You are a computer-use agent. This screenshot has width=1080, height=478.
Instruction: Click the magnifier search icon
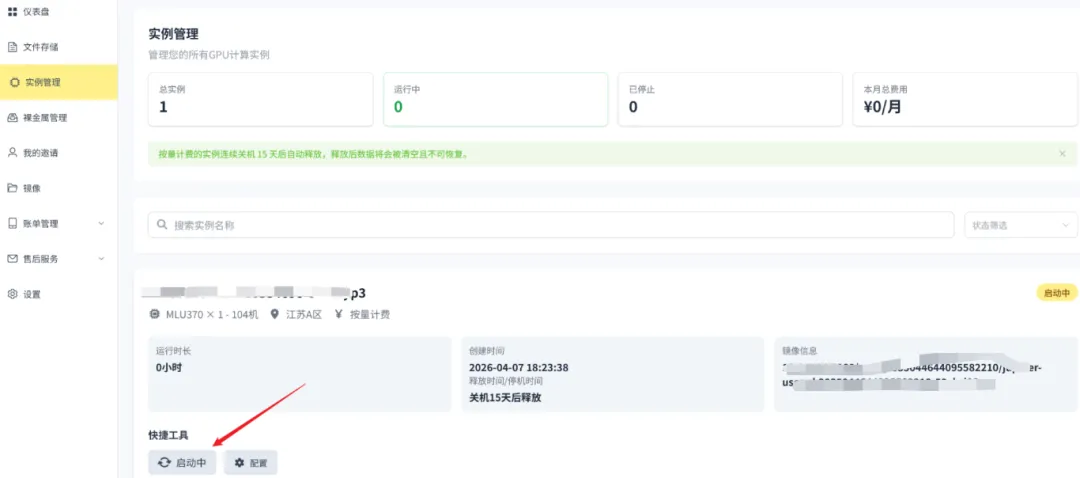click(163, 225)
